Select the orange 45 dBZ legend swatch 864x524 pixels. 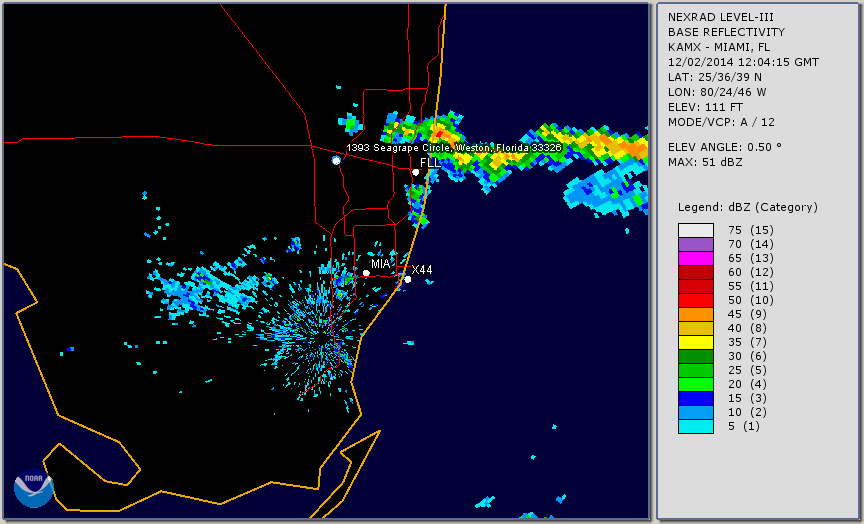(x=696, y=314)
